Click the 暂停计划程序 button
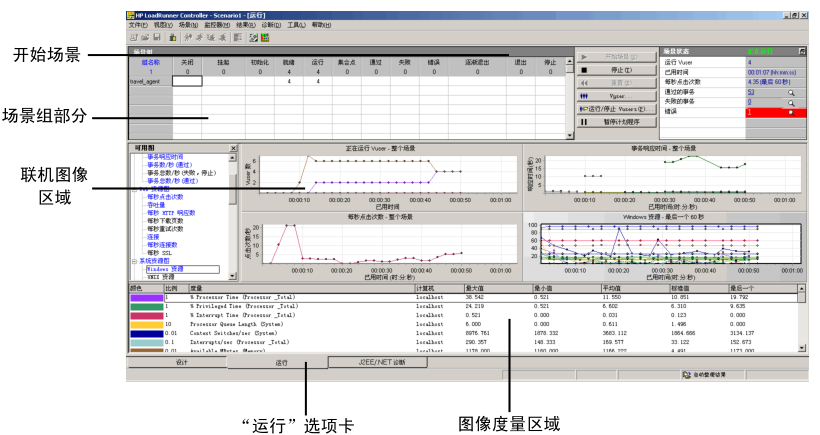Image resolution: width=820 pixels, height=435 pixels. point(617,122)
